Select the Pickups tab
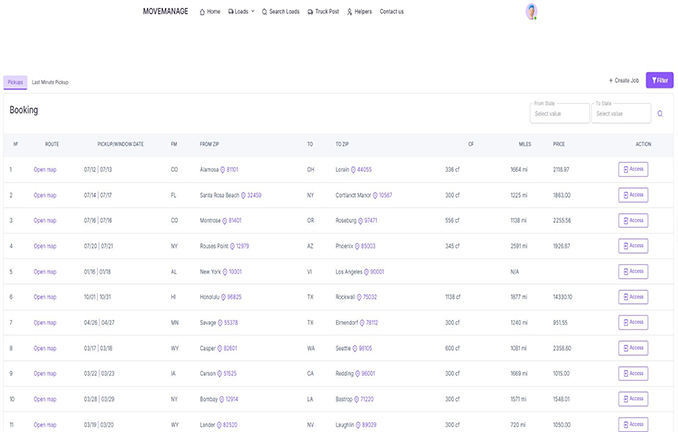 15,82
